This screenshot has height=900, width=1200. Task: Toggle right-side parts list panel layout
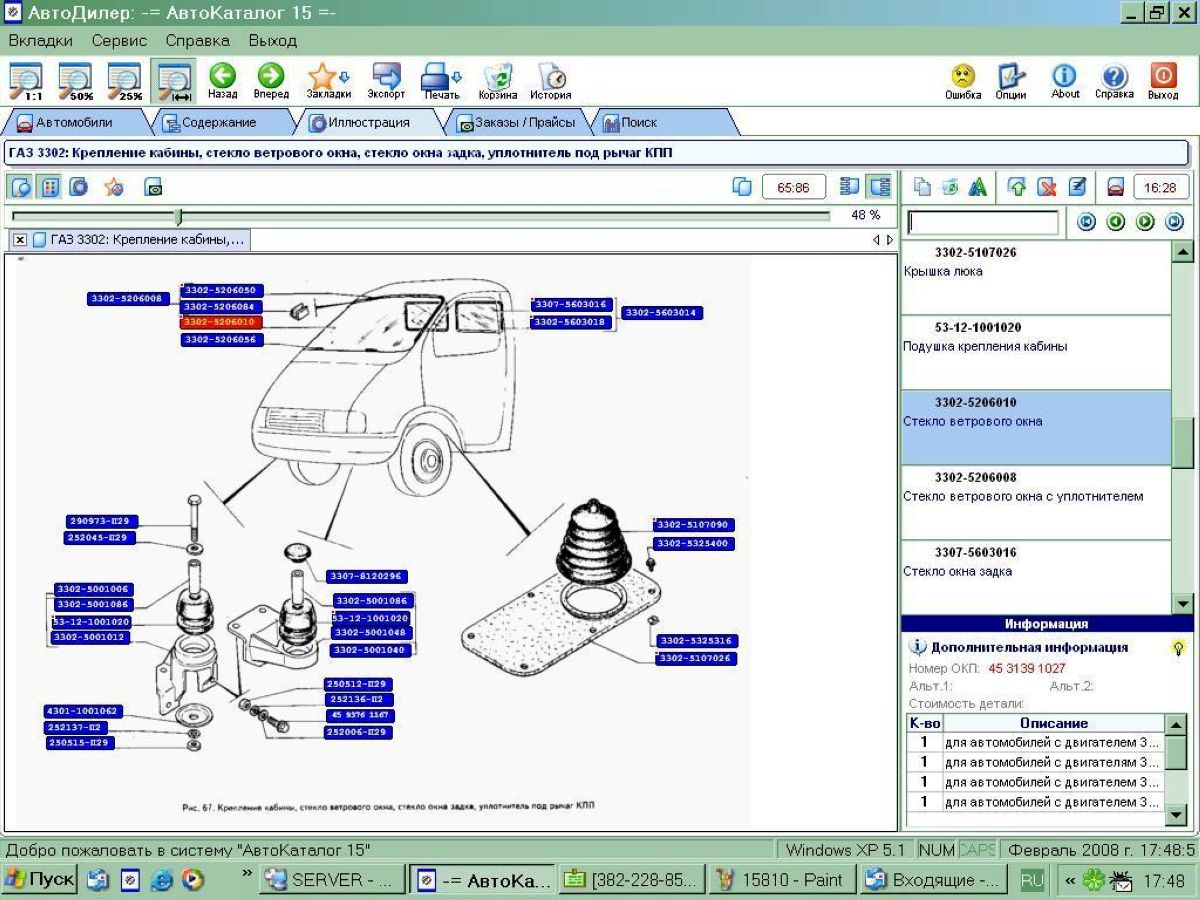(x=880, y=187)
